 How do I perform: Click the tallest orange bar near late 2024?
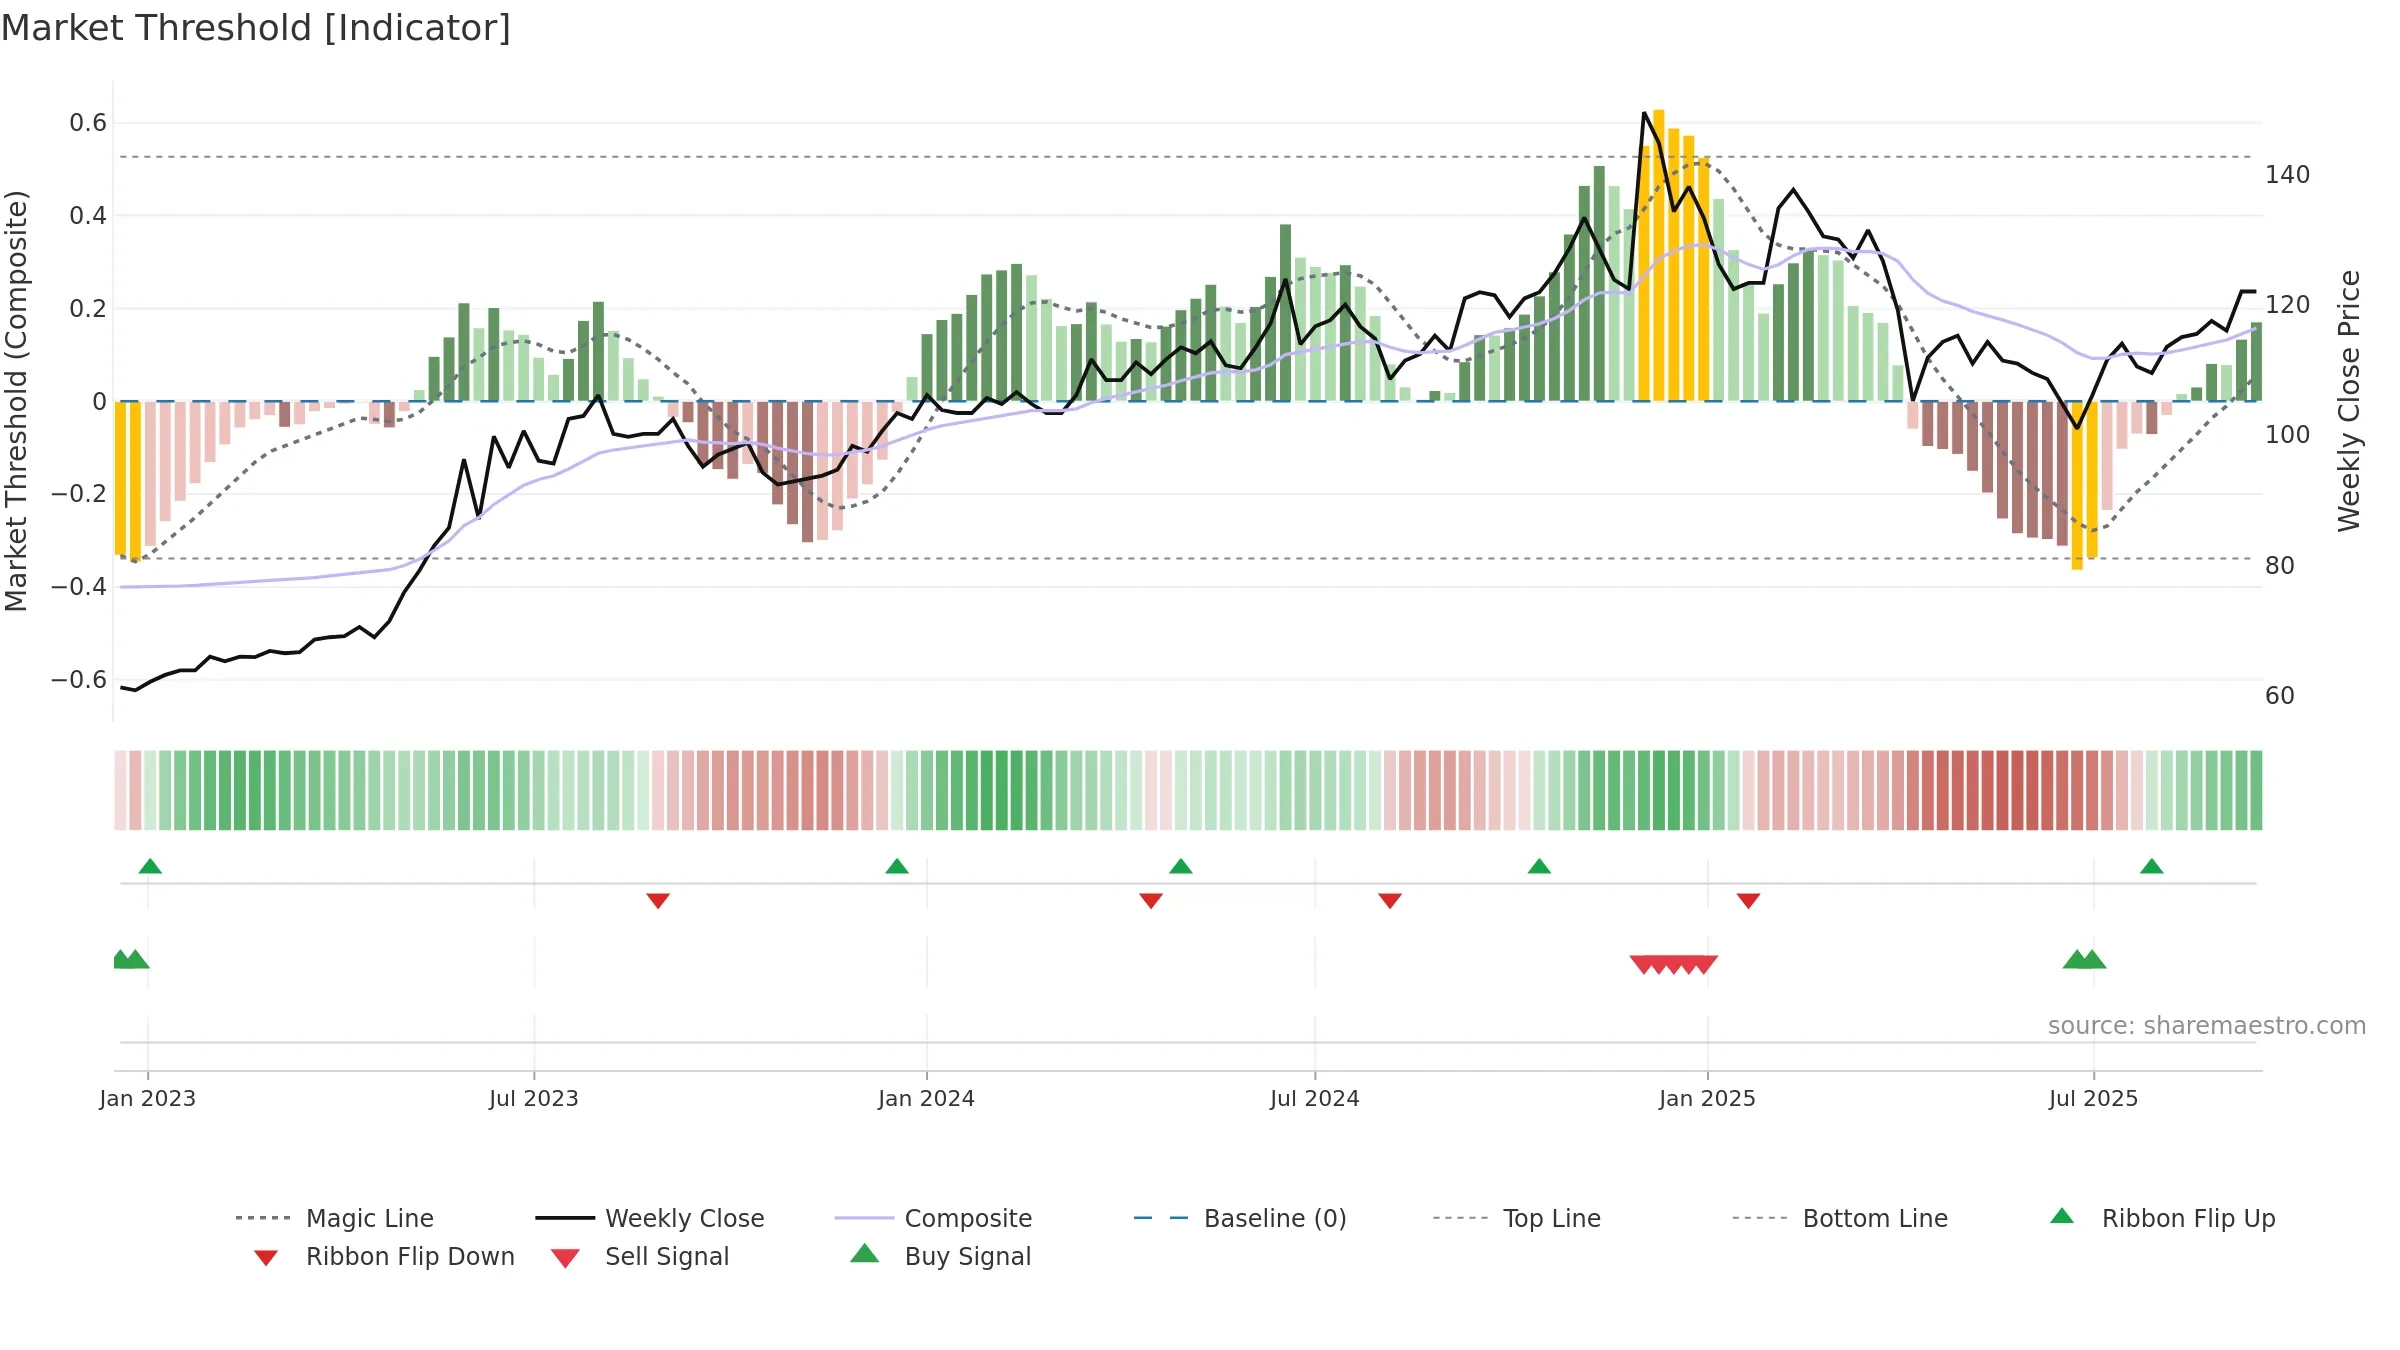pyautogui.click(x=1659, y=255)
